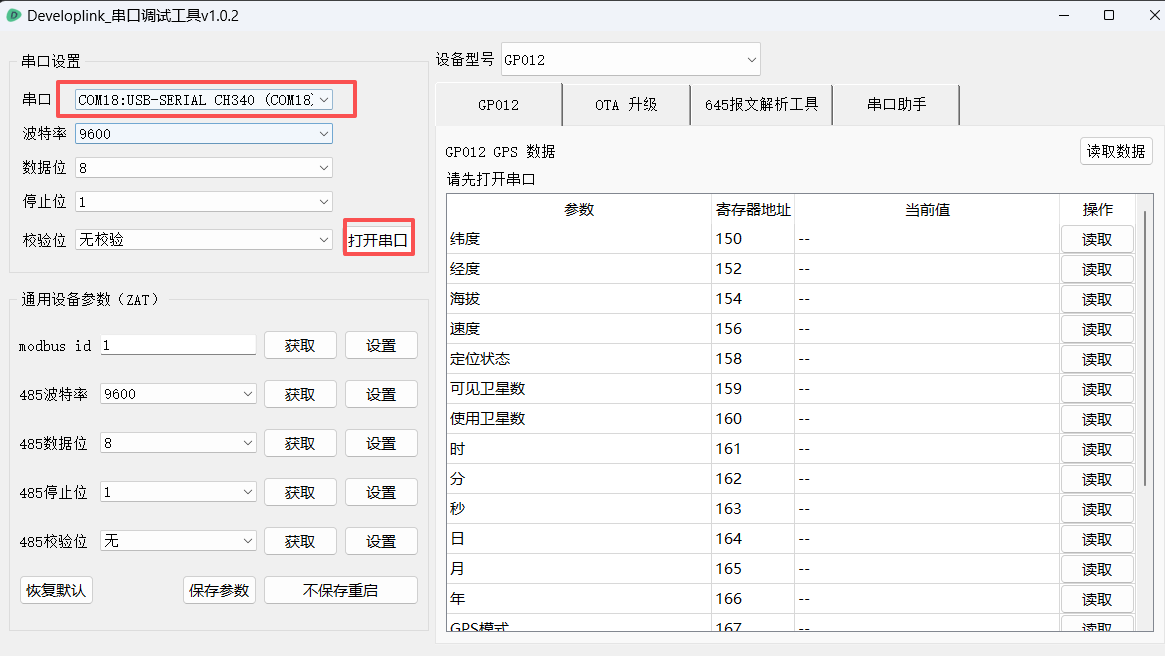Expand the 波特率 9600 dropdown
Image resolution: width=1165 pixels, height=656 pixels.
click(204, 134)
